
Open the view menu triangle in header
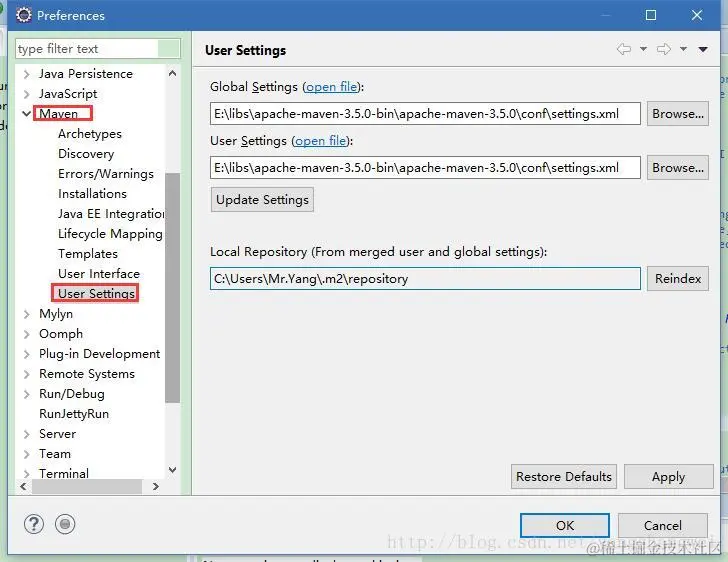(x=703, y=49)
